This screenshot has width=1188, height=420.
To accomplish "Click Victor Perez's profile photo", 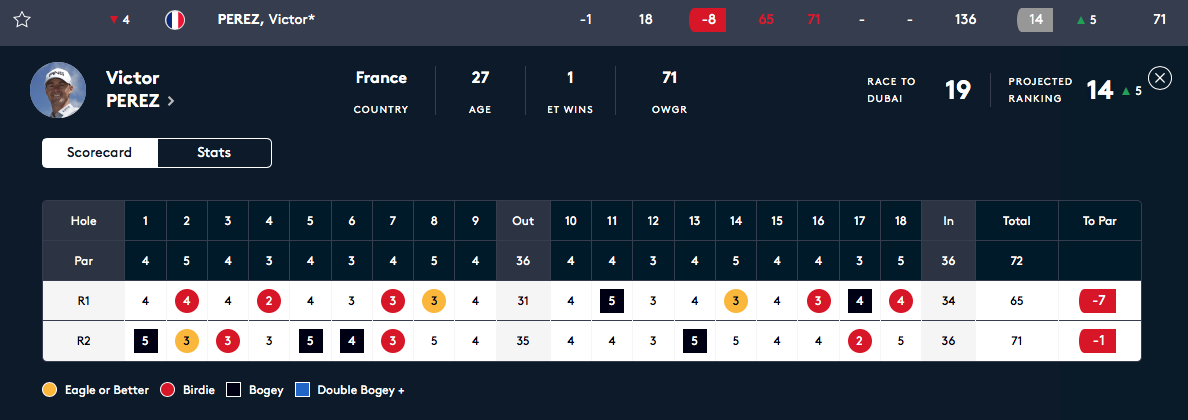I will [58, 90].
